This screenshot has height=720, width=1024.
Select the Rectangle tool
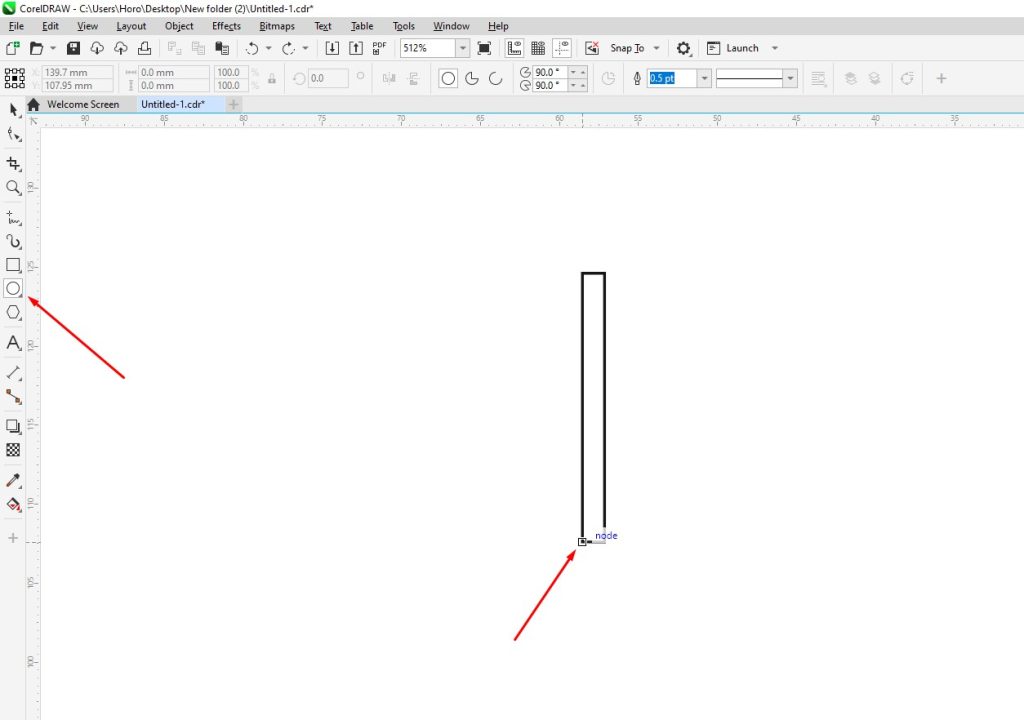14,266
